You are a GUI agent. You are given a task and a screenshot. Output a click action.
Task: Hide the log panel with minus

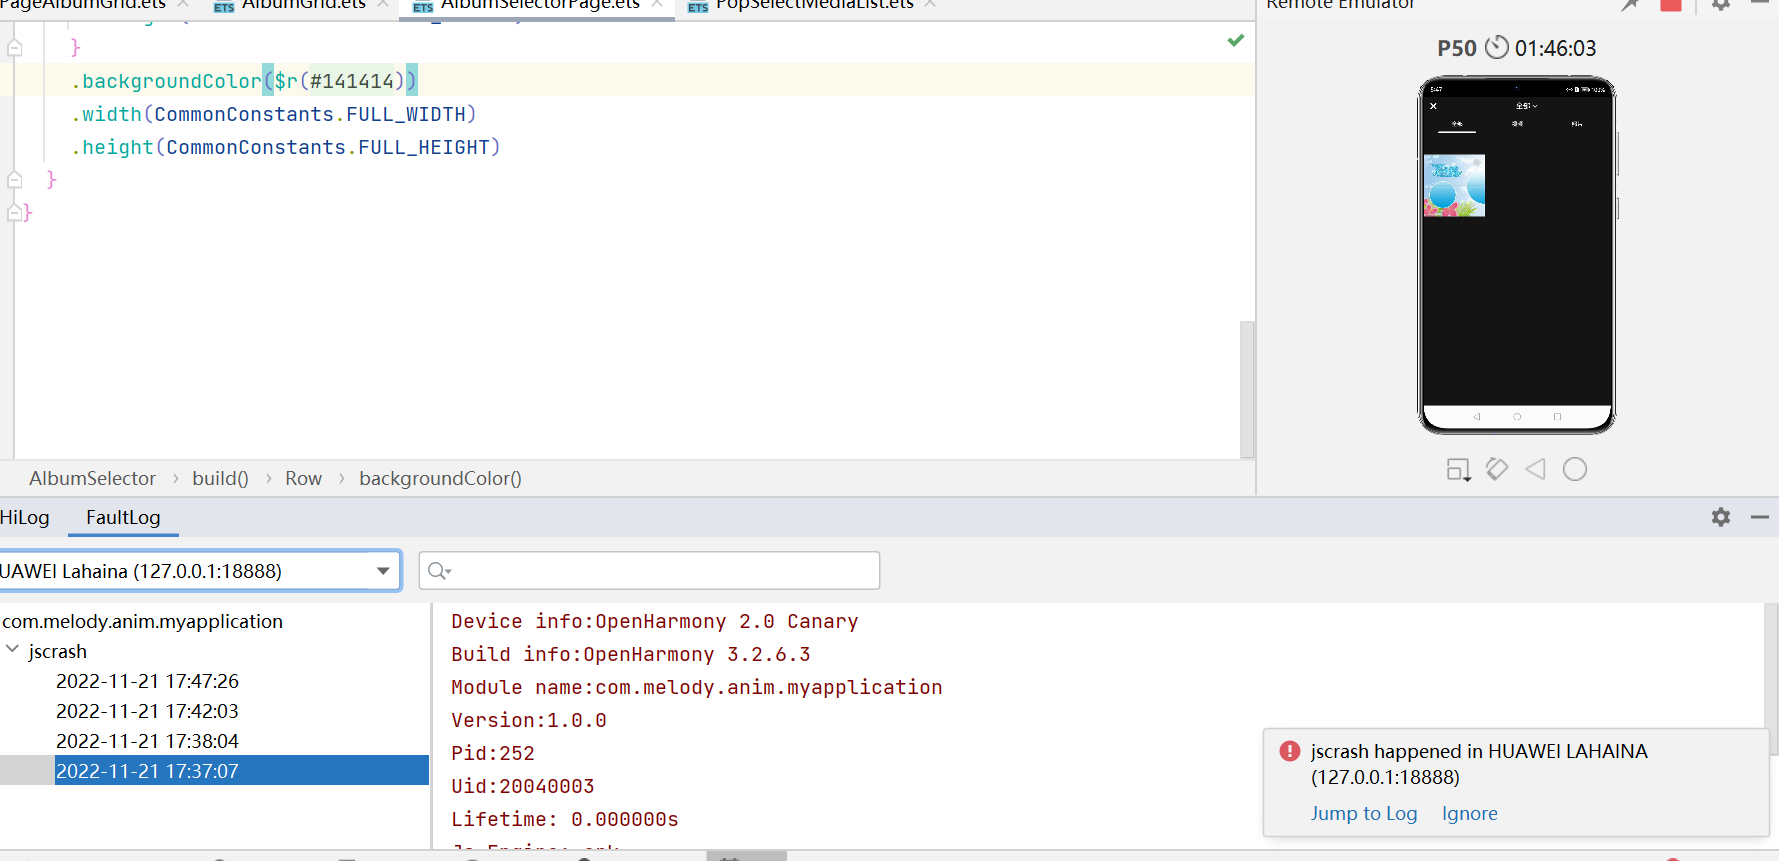[x=1760, y=517]
